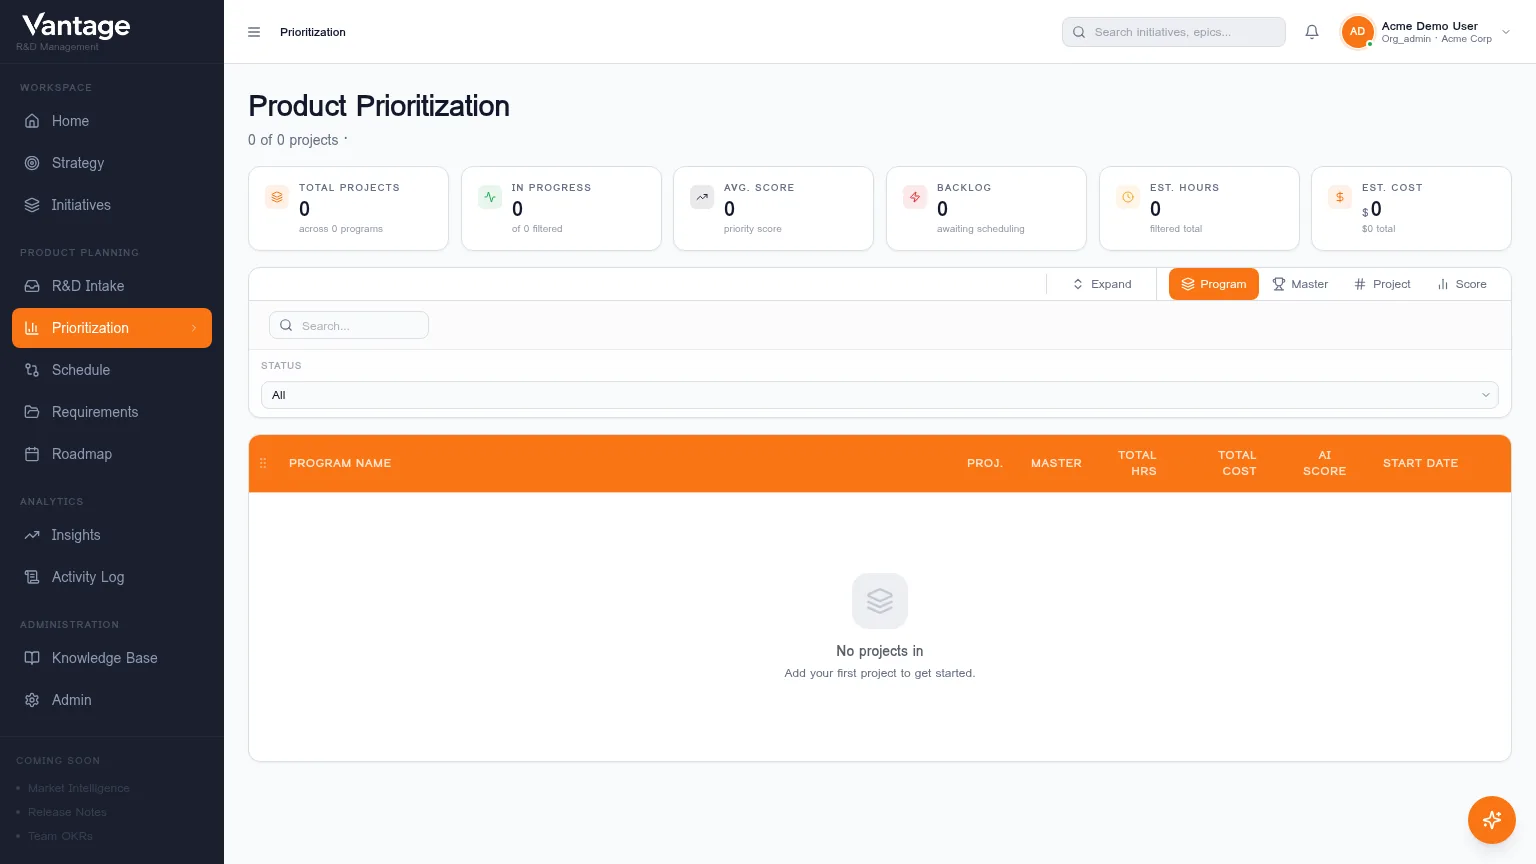Focus the table Search field

[349, 325]
